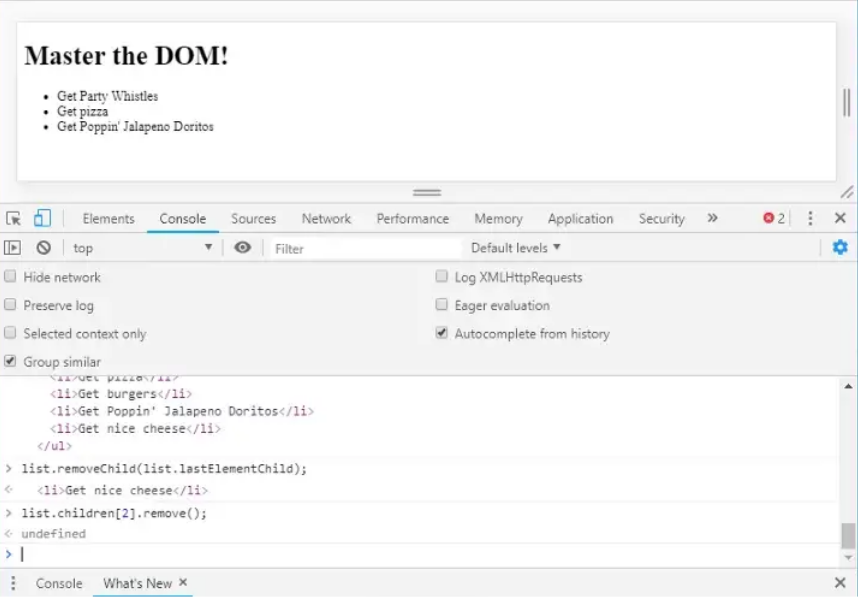Disable Autocomplete from history checkbox

(x=442, y=333)
